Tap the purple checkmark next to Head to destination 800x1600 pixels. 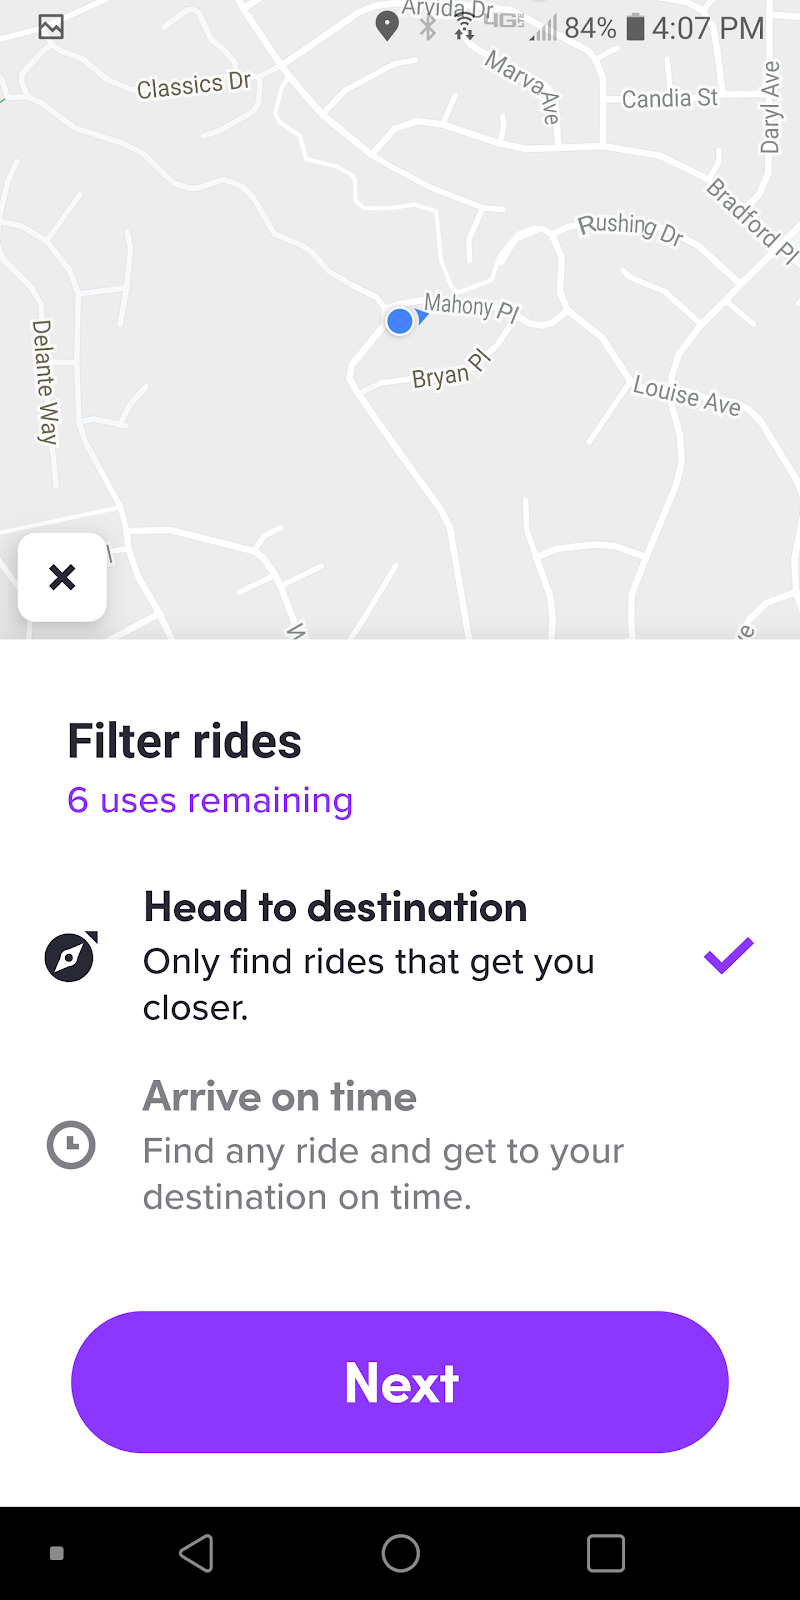728,956
